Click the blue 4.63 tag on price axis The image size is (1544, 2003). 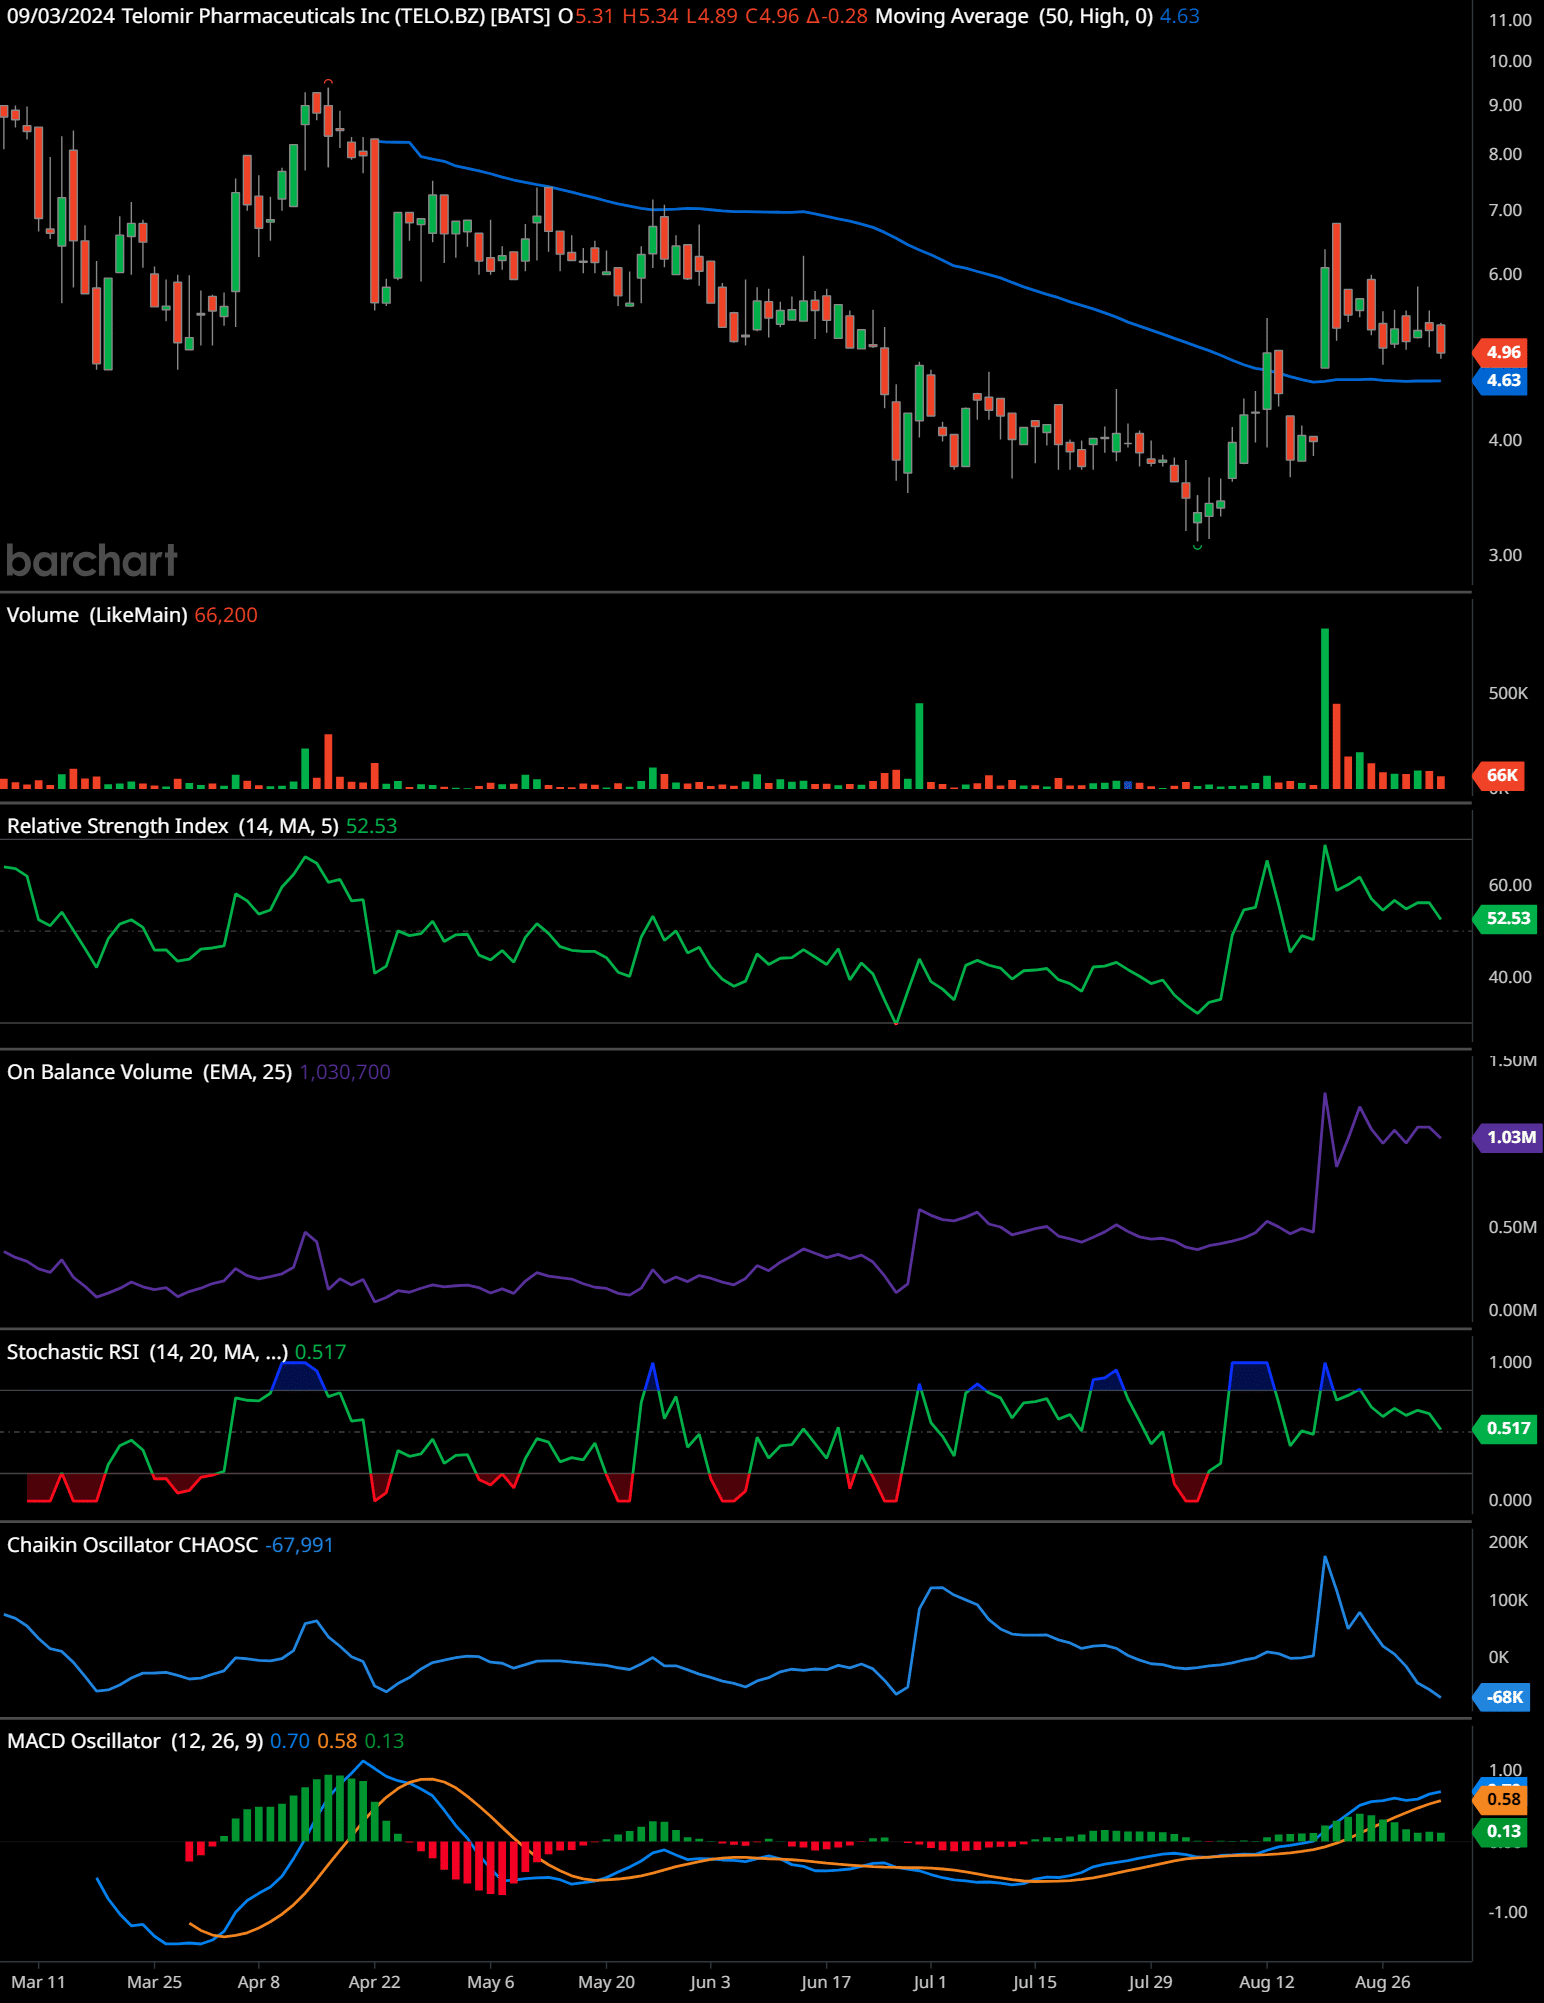pyautogui.click(x=1501, y=380)
